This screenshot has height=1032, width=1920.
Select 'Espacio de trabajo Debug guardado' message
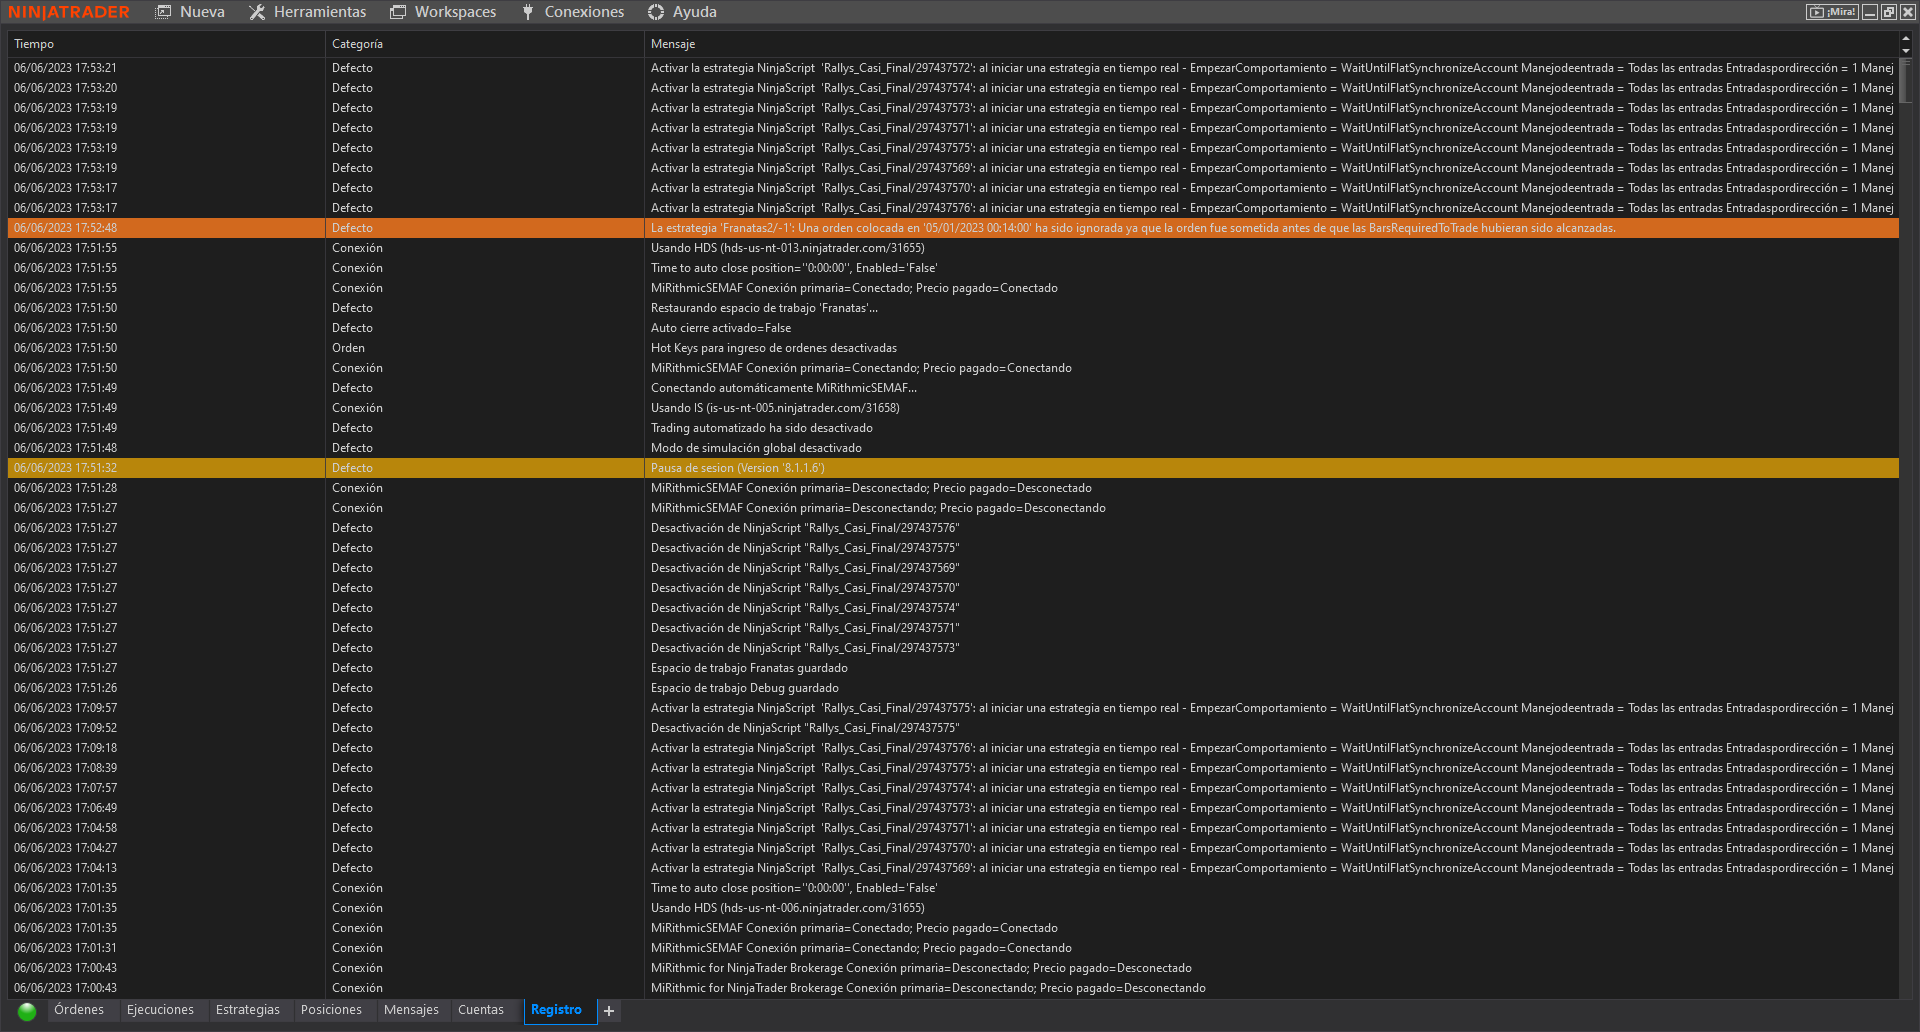click(x=745, y=688)
